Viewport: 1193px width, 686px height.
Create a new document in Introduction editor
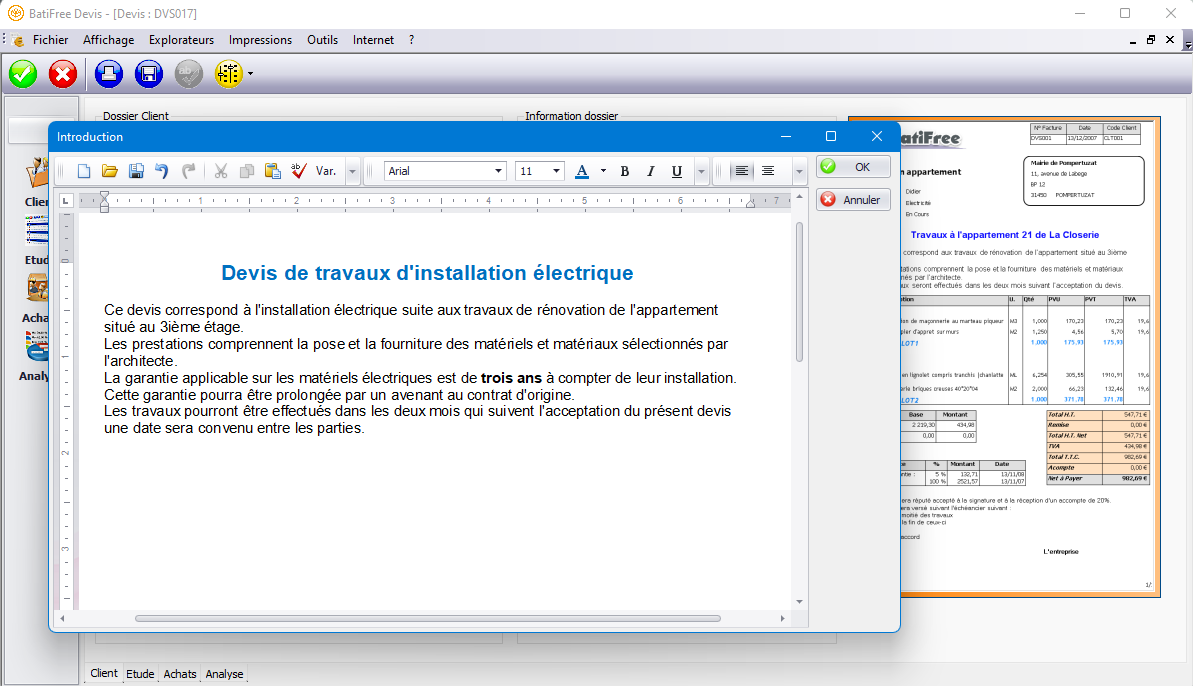[x=84, y=171]
